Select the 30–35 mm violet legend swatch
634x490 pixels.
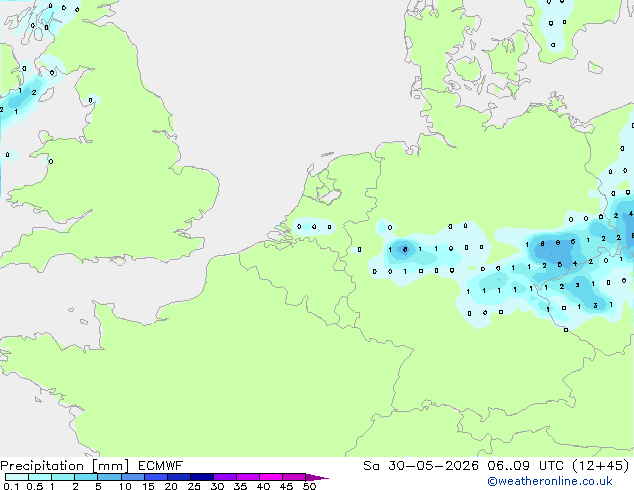[225, 477]
